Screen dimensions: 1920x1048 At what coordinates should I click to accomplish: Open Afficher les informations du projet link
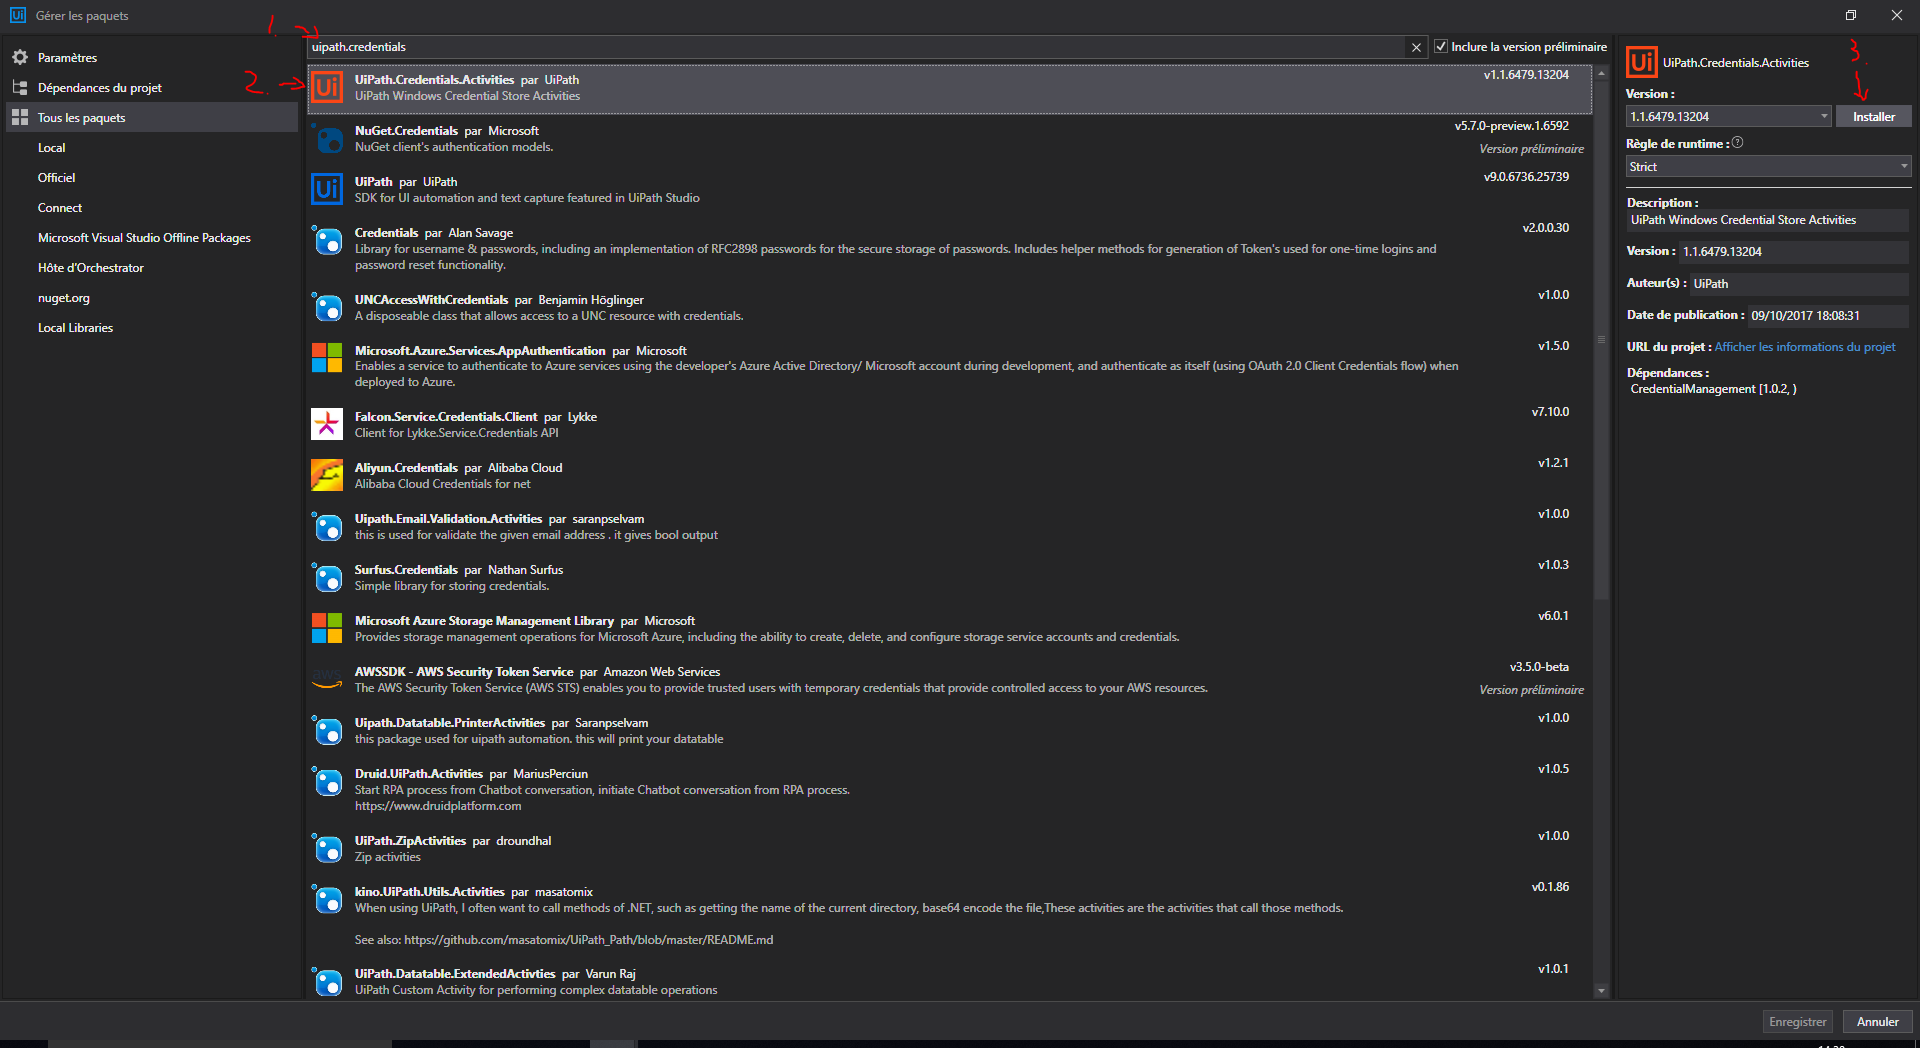[1805, 347]
